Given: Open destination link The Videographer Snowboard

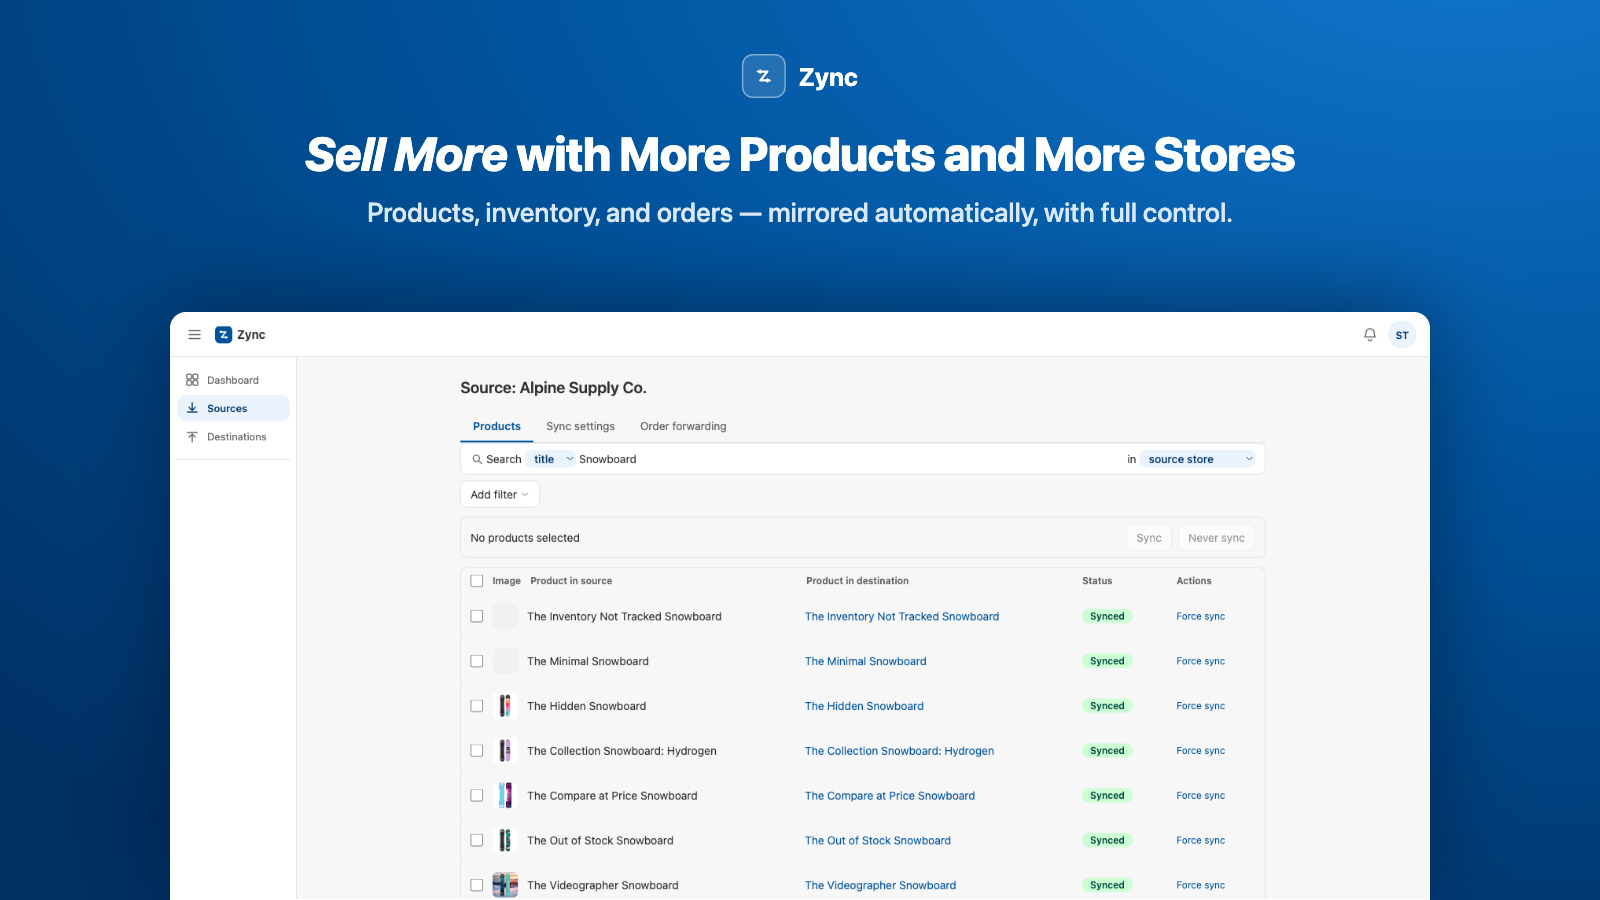Looking at the screenshot, I should click(880, 885).
